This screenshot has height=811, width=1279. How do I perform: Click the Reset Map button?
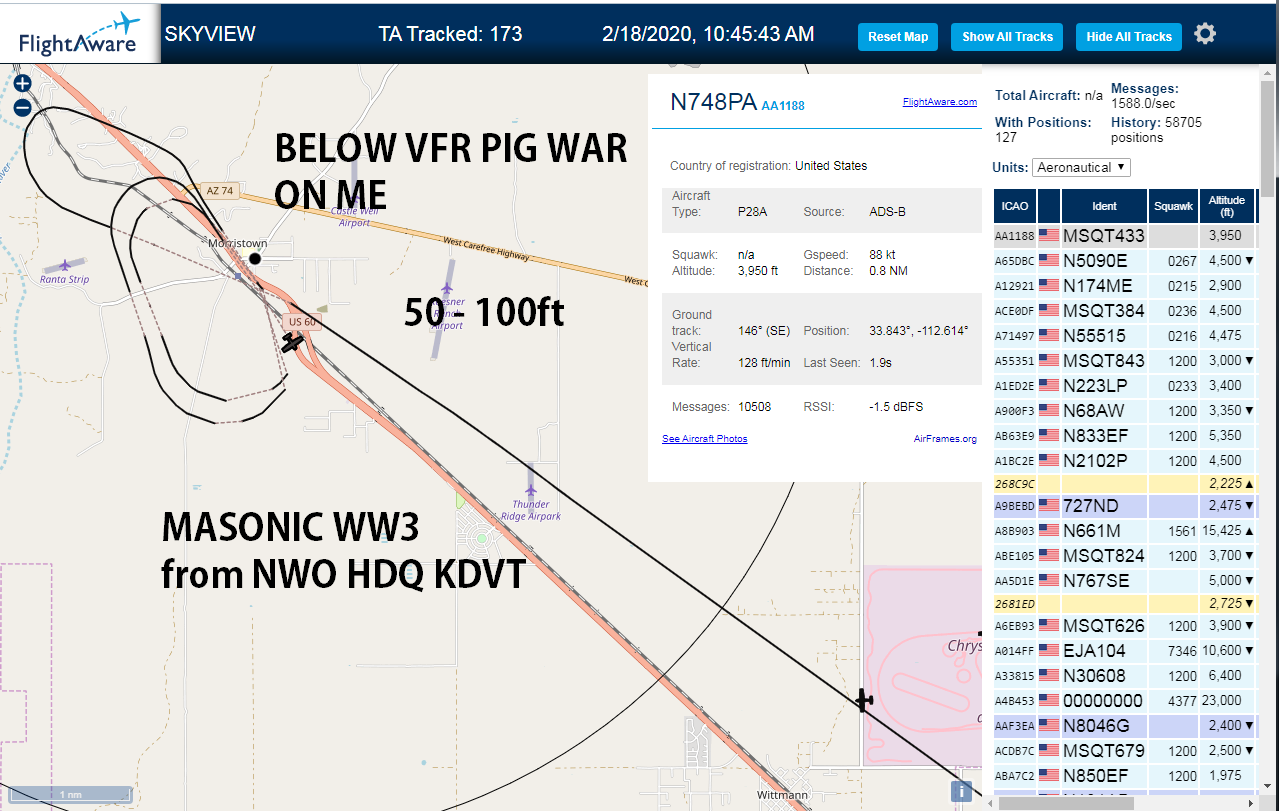click(x=898, y=37)
